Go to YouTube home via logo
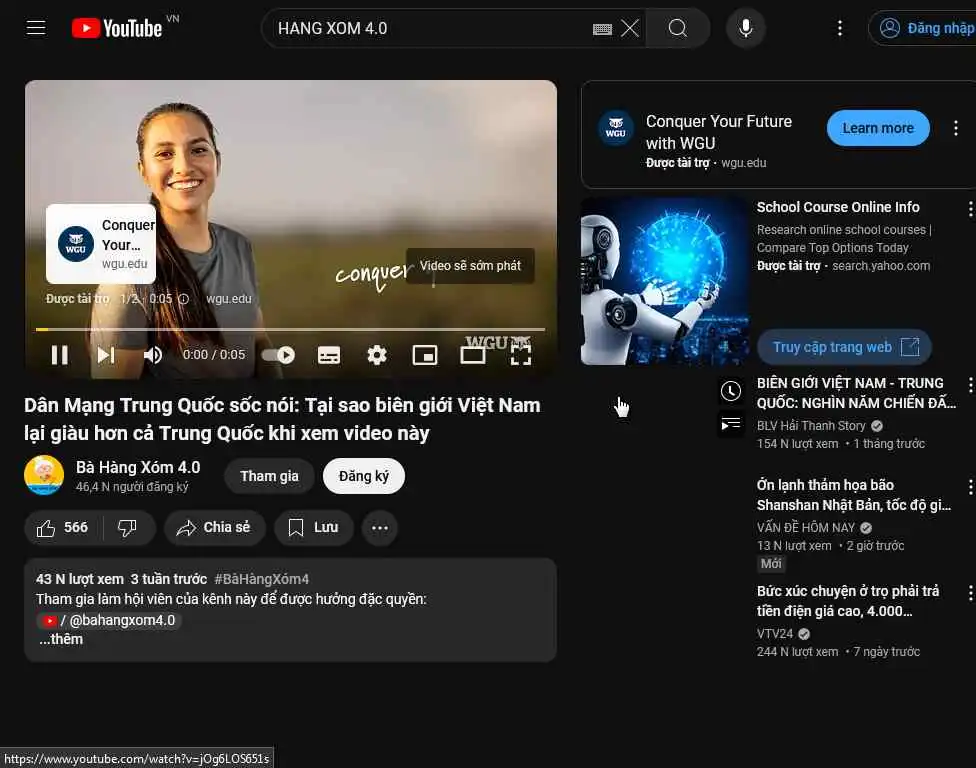The height and width of the screenshot is (768, 976). coord(118,28)
